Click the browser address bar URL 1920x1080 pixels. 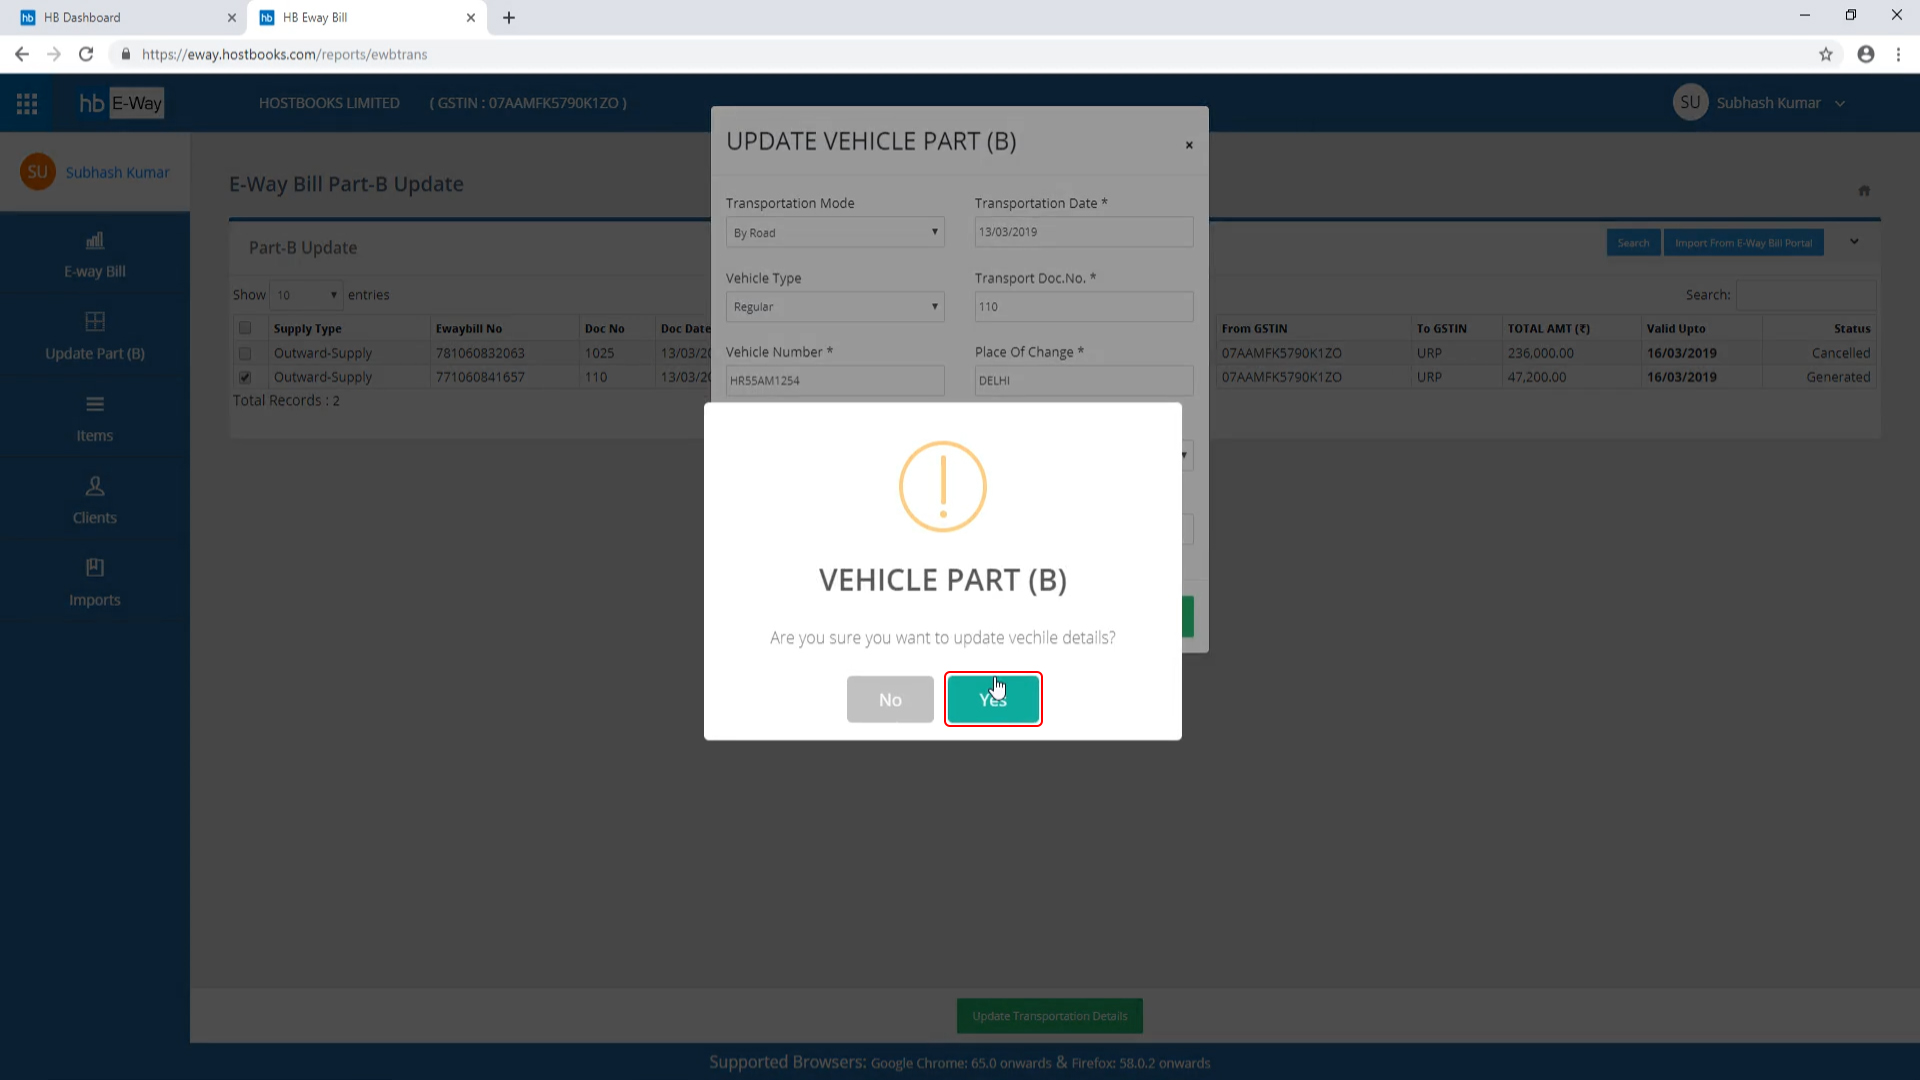pyautogui.click(x=284, y=54)
